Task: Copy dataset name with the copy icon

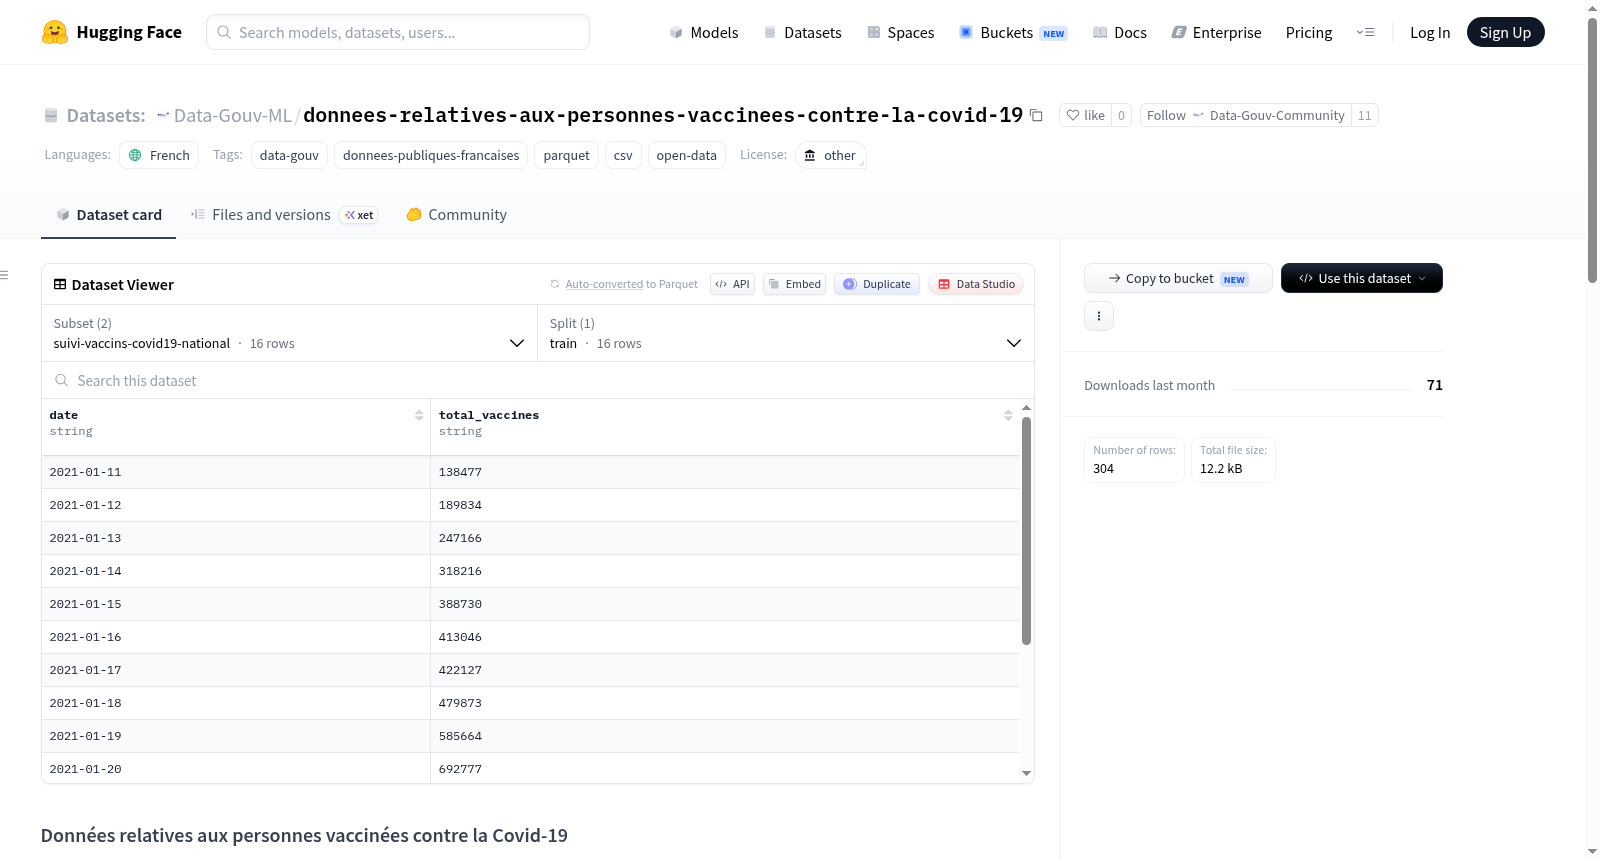Action: coord(1036,116)
